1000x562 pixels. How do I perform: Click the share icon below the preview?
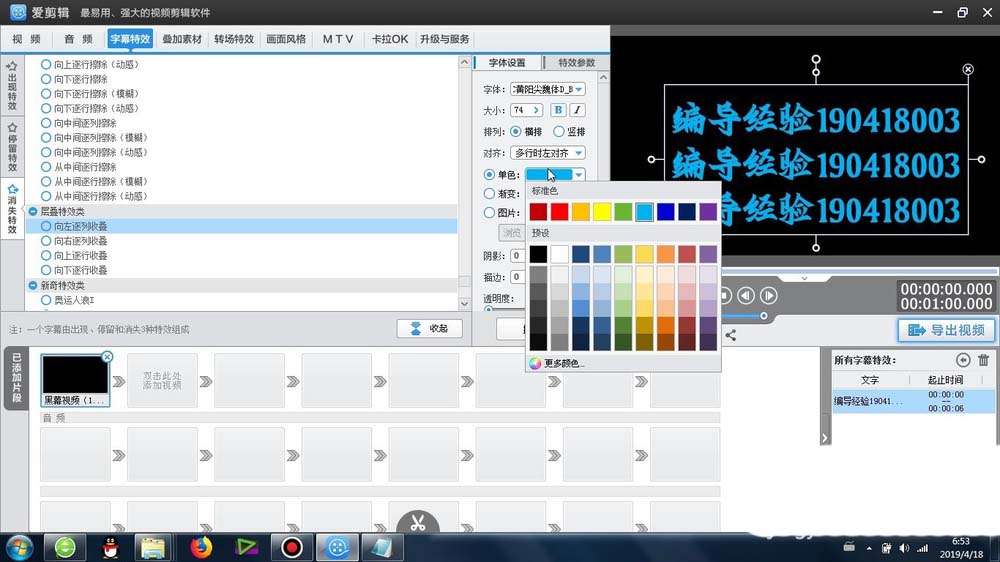point(730,335)
